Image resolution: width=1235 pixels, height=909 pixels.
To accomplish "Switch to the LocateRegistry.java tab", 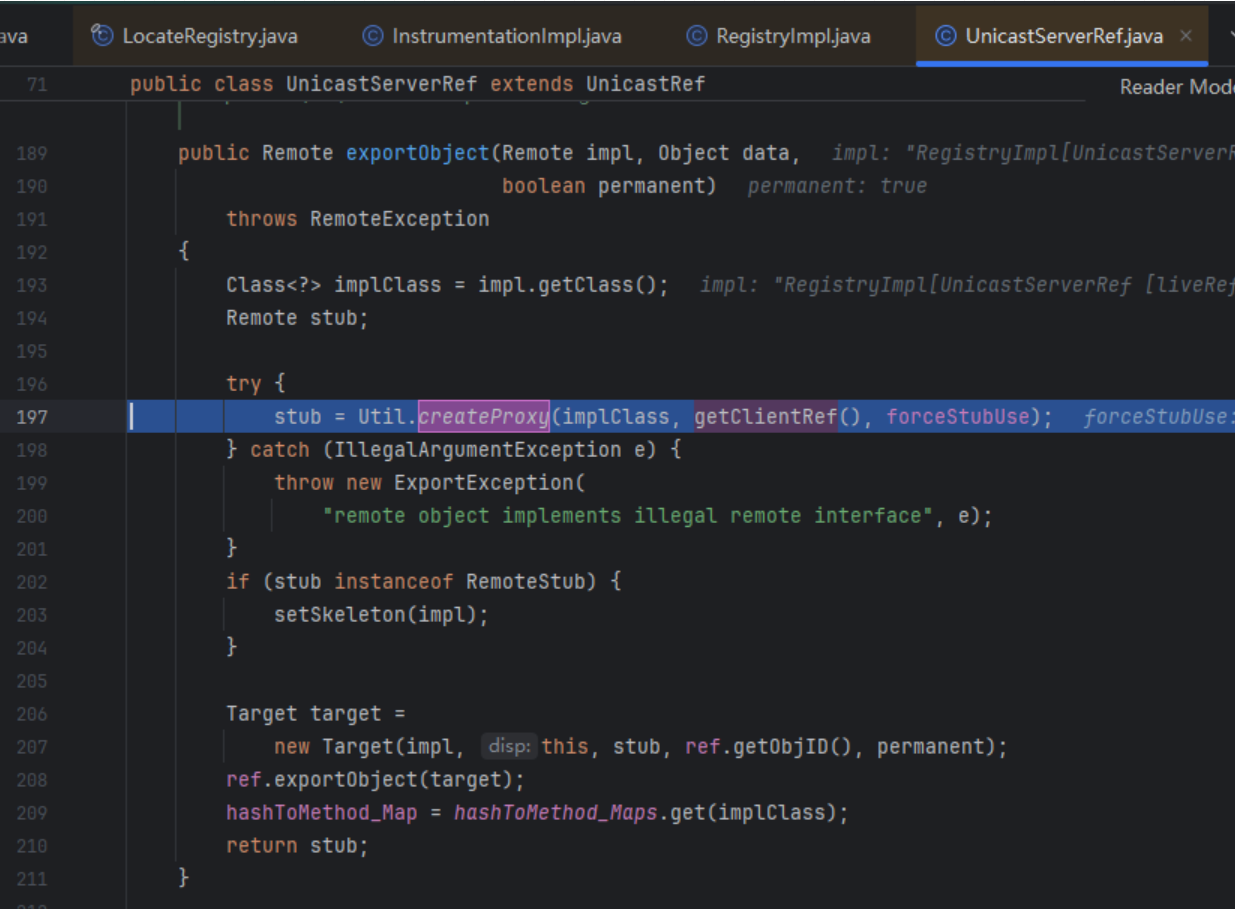I will [209, 36].
